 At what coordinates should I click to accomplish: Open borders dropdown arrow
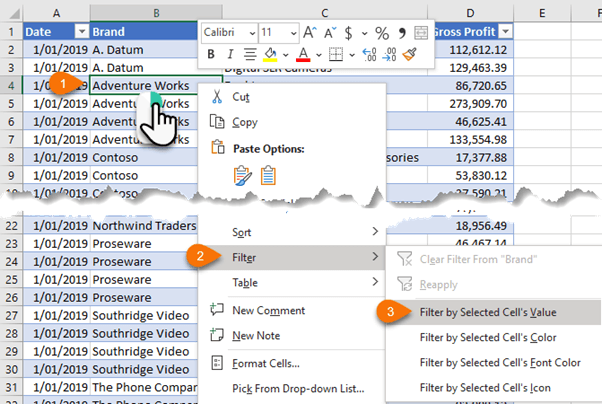click(352, 55)
